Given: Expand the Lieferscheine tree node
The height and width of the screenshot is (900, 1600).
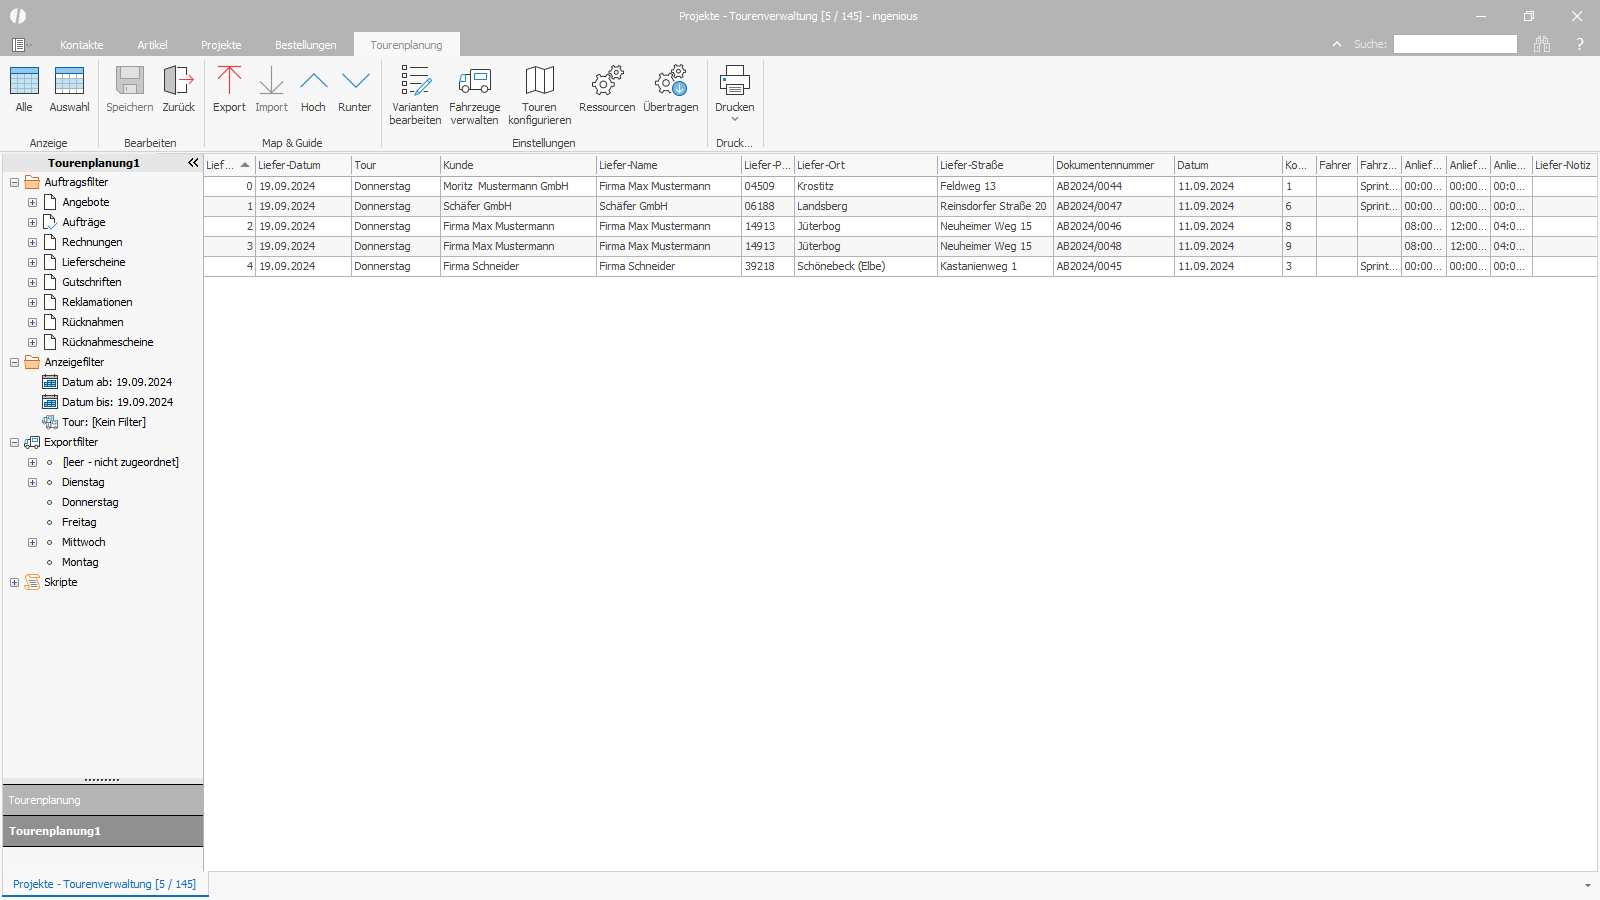Looking at the screenshot, I should point(32,262).
